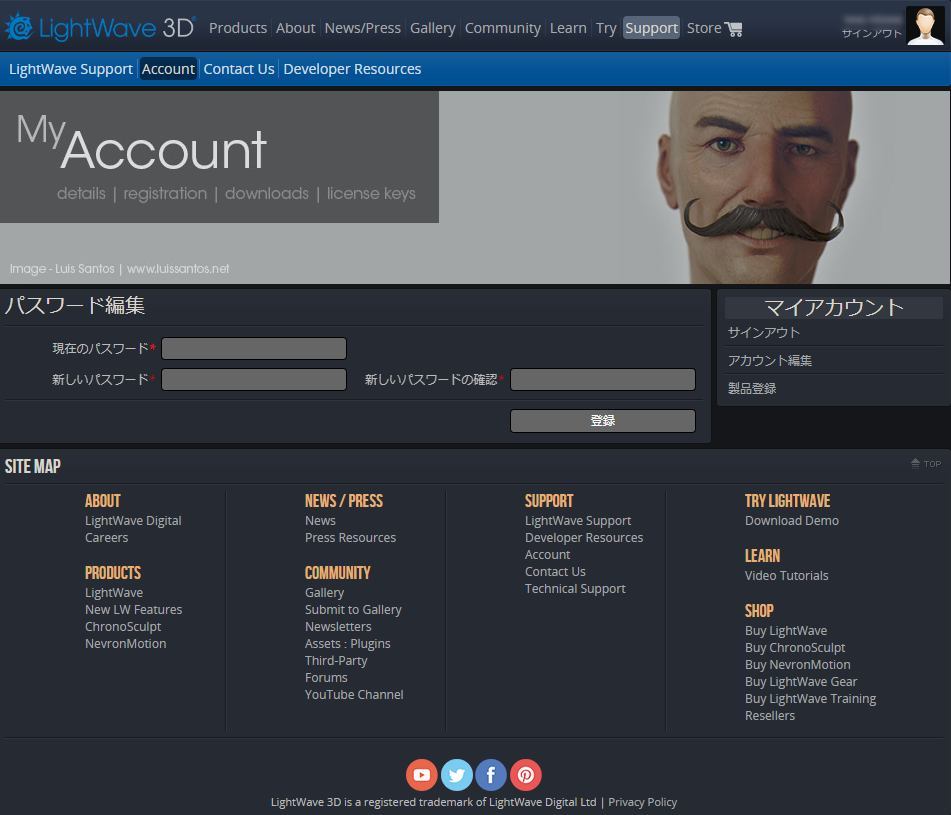The height and width of the screenshot is (815, 951).
Task: Go to the ChronoSculpt product link
Action: click(x=123, y=626)
